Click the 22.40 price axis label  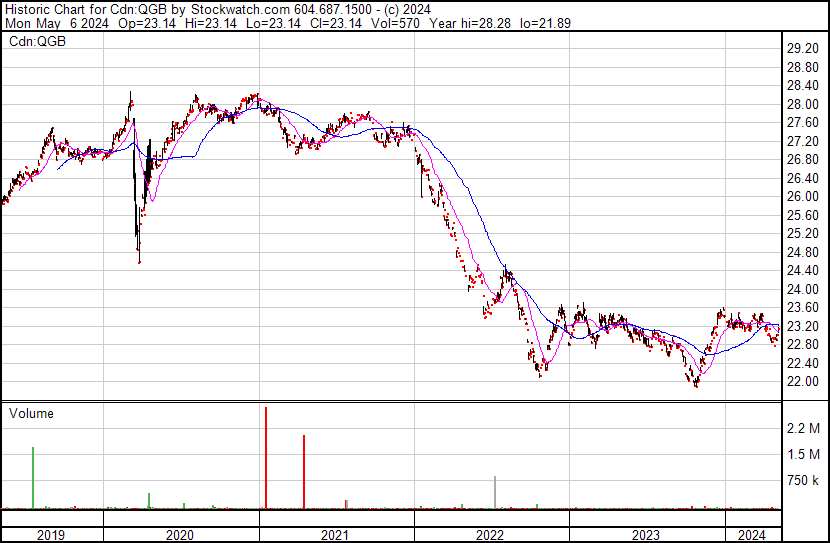click(802, 364)
